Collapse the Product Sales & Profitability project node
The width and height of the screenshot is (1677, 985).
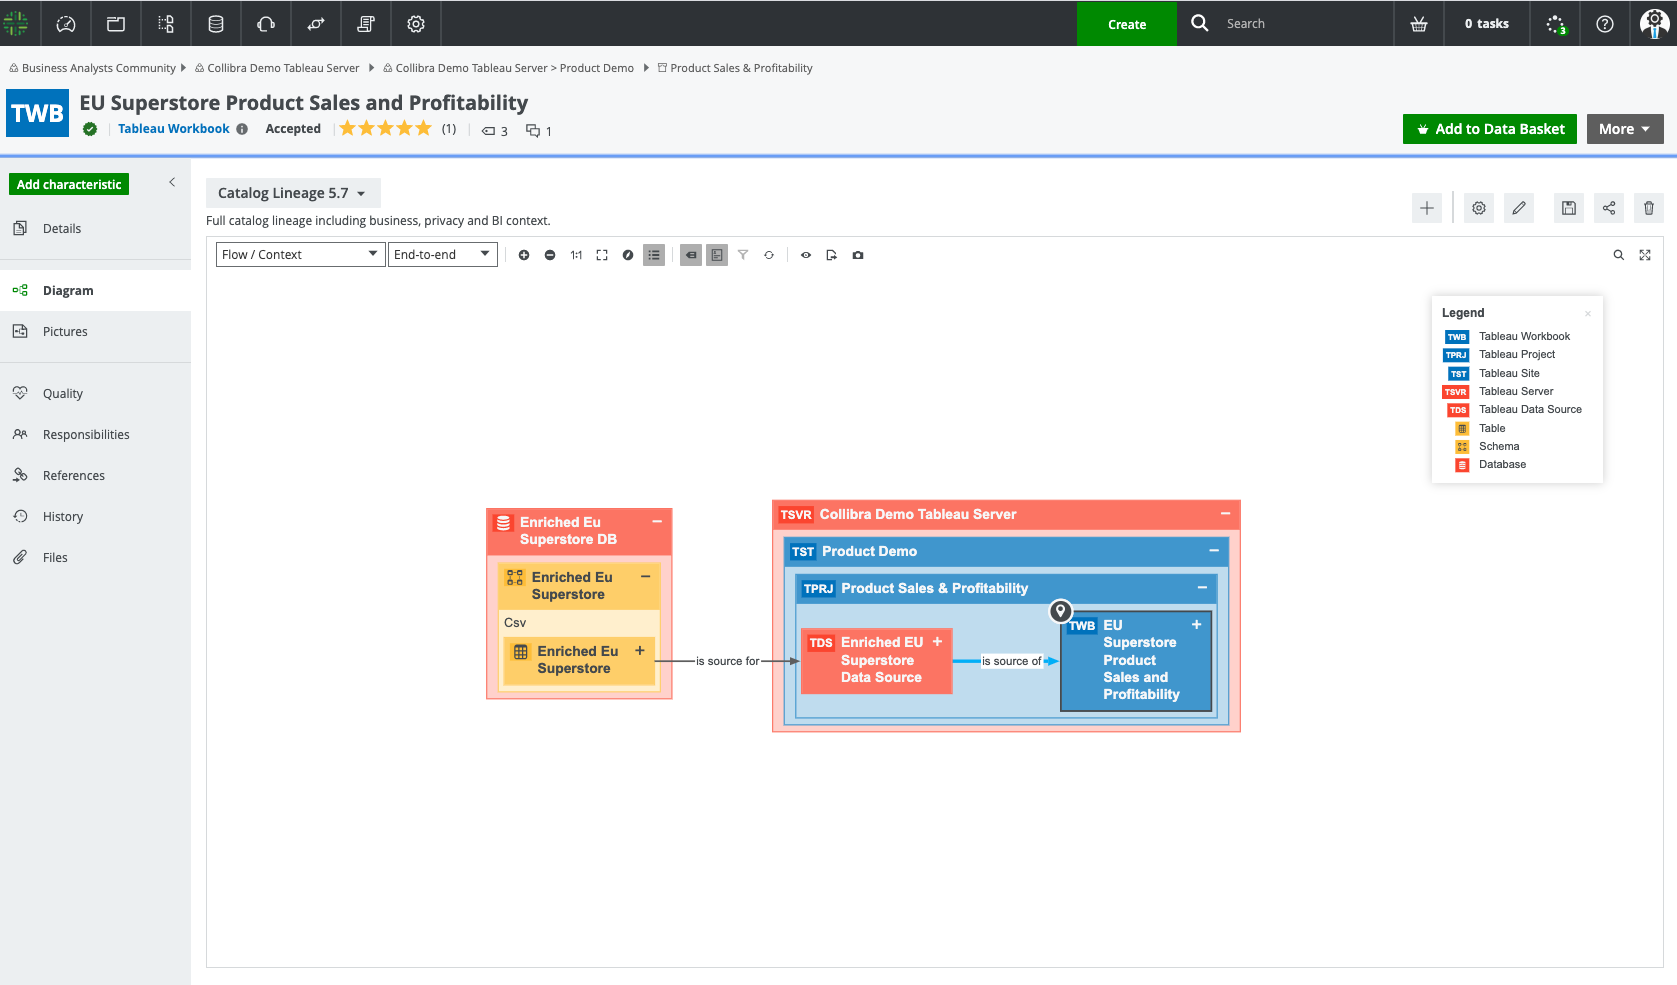point(1202,588)
